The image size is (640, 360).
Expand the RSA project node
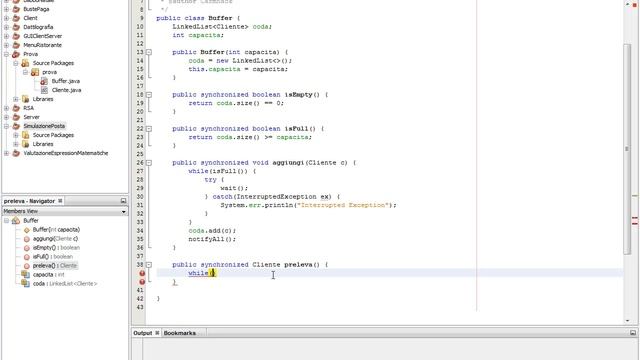(x=7, y=108)
